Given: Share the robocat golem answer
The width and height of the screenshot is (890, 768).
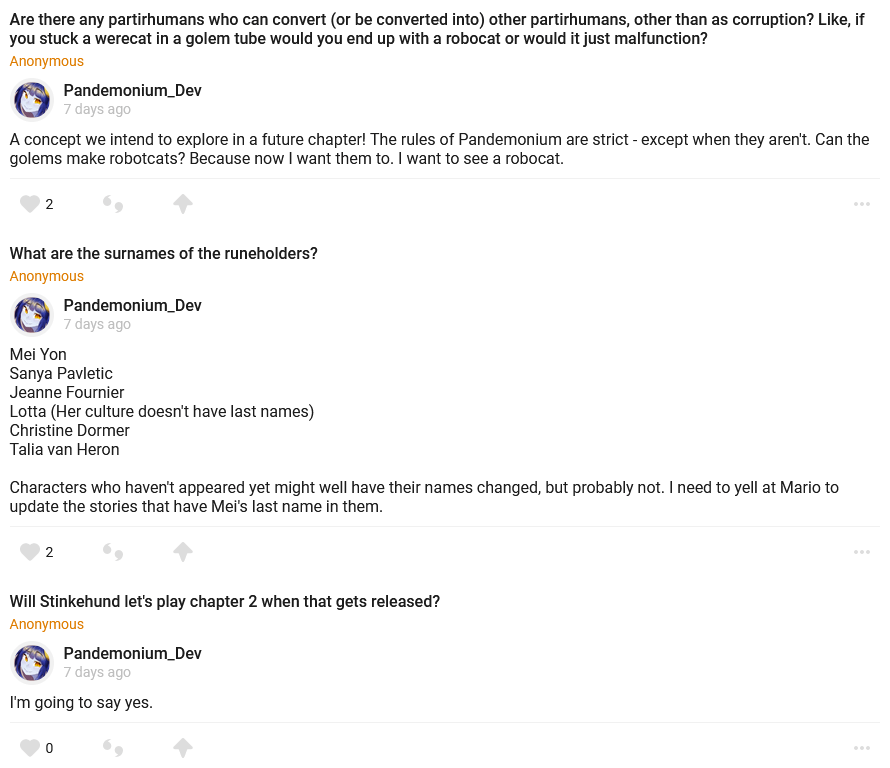Looking at the screenshot, I should tap(182, 204).
